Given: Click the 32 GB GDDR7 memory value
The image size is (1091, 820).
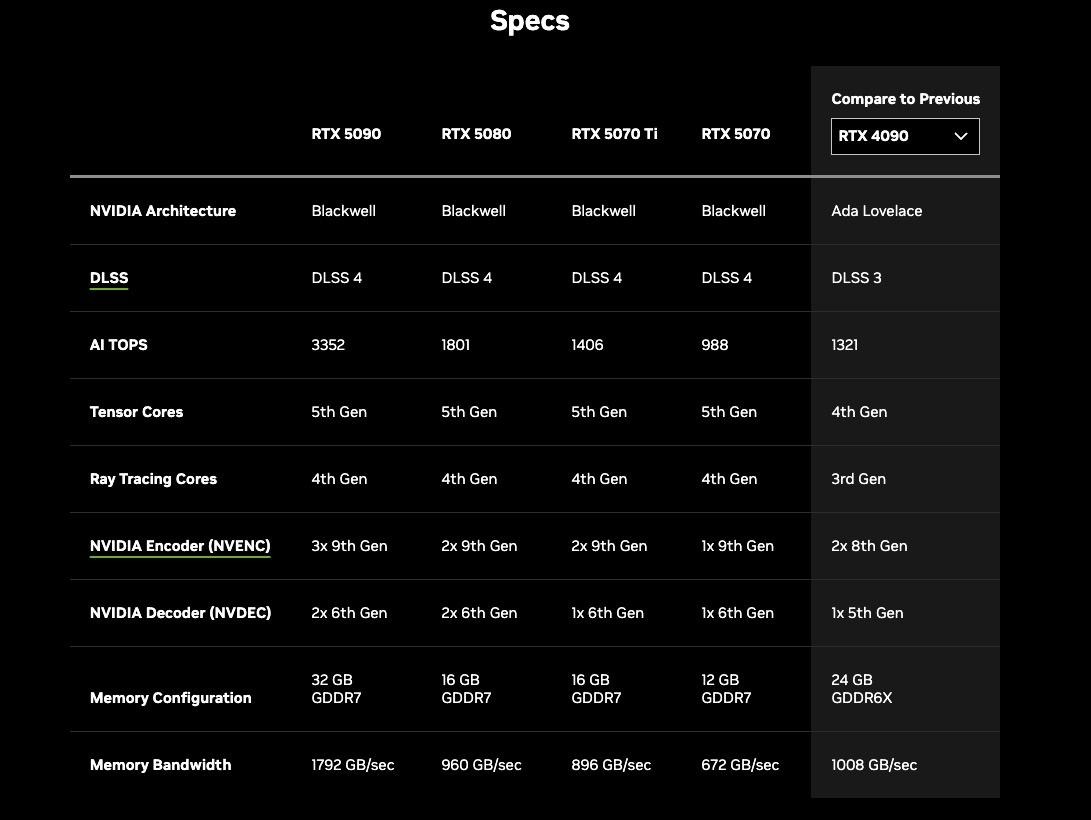Looking at the screenshot, I should [x=336, y=689].
